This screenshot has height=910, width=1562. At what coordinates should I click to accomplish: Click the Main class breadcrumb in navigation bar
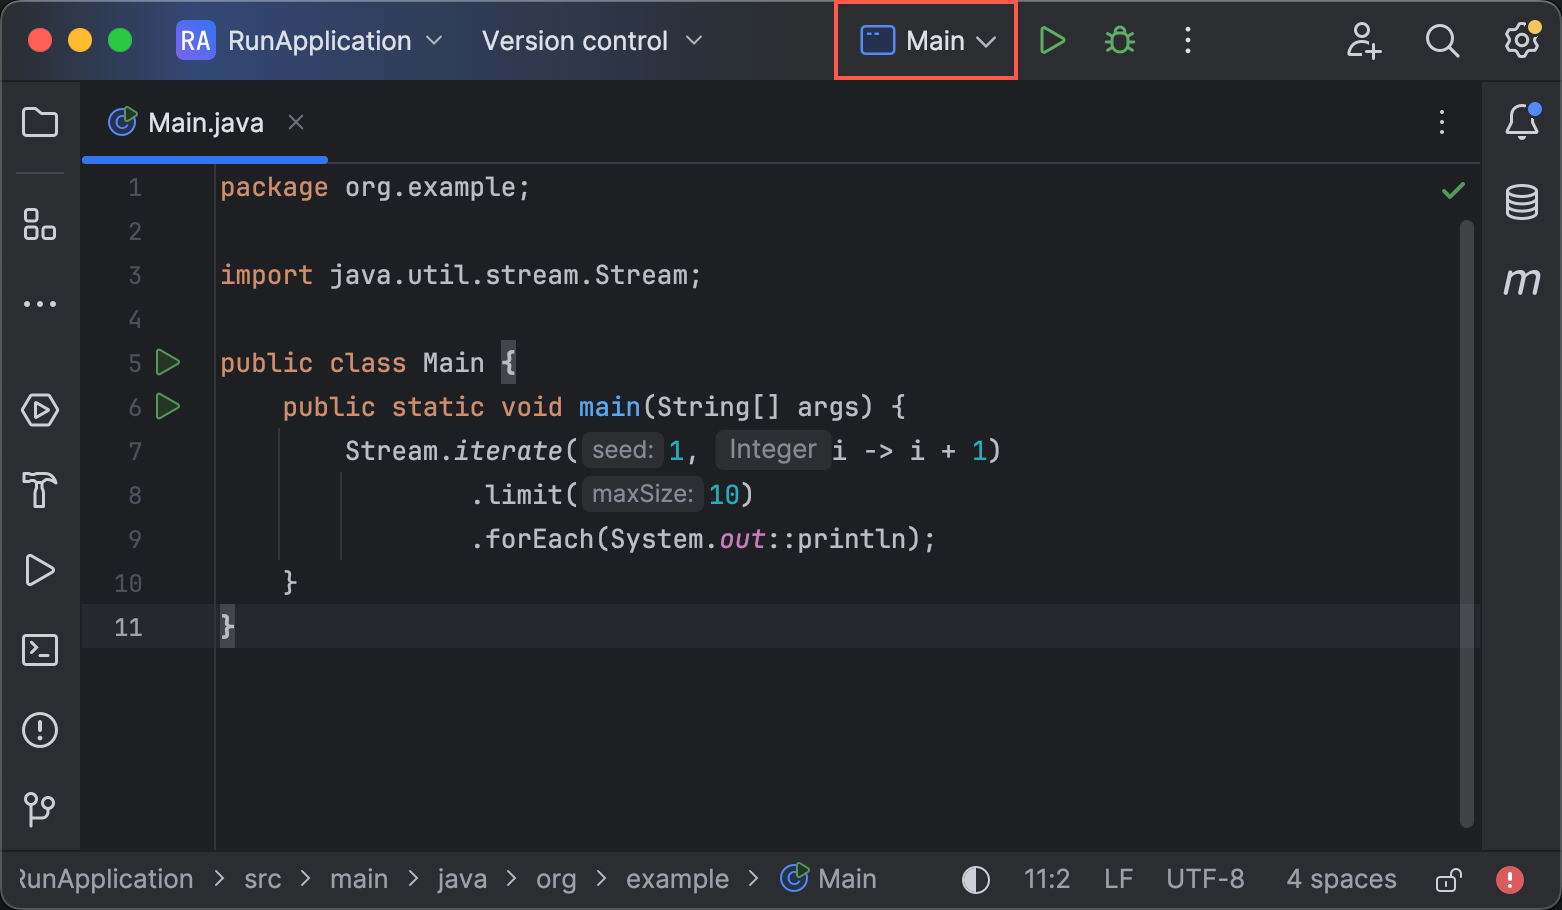(x=828, y=879)
